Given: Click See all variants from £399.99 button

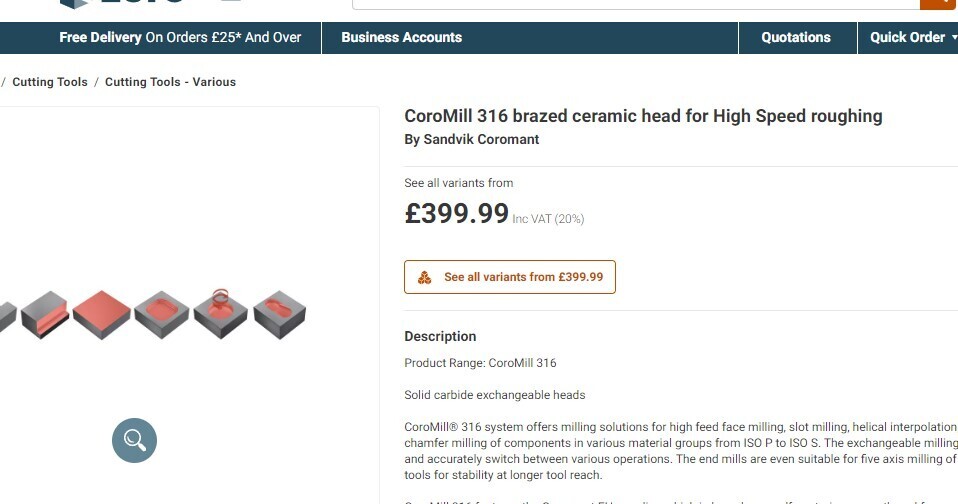Looking at the screenshot, I should pyautogui.click(x=510, y=277).
